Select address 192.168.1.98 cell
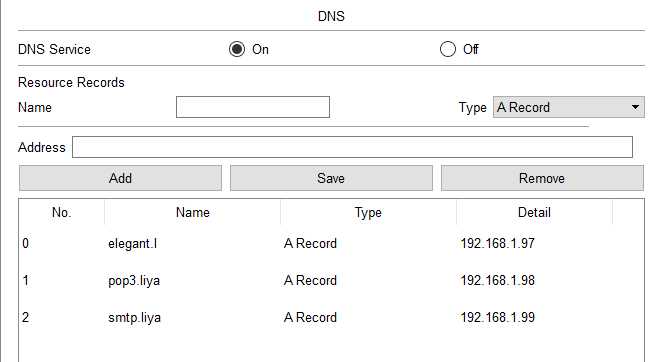This screenshot has height=362, width=648. pos(498,281)
